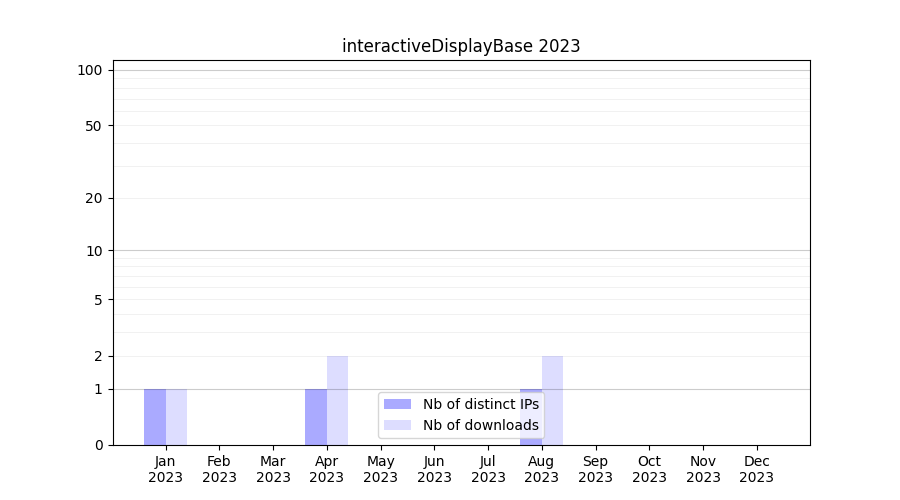Select the 'Nb of downloads' legend label
Screen dimensions: 900x500
(480, 425)
